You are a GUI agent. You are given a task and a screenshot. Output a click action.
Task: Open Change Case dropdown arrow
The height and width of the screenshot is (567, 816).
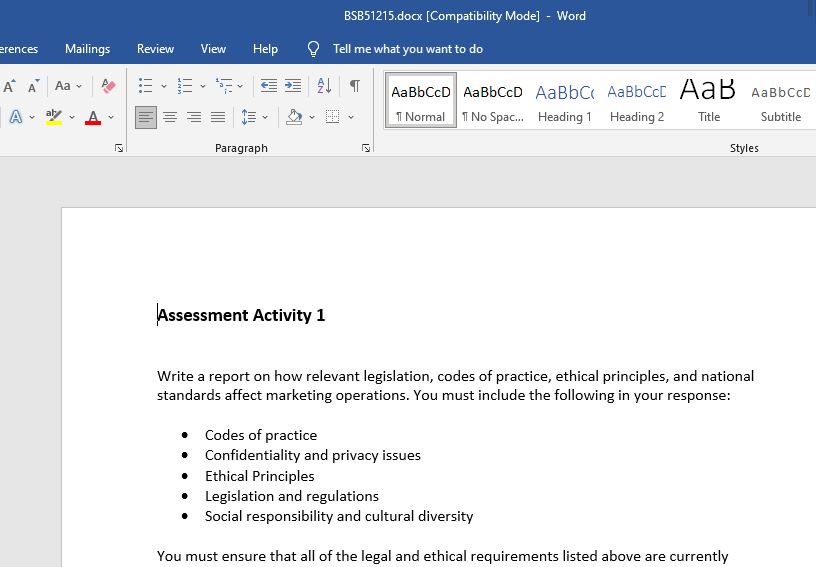click(x=79, y=86)
